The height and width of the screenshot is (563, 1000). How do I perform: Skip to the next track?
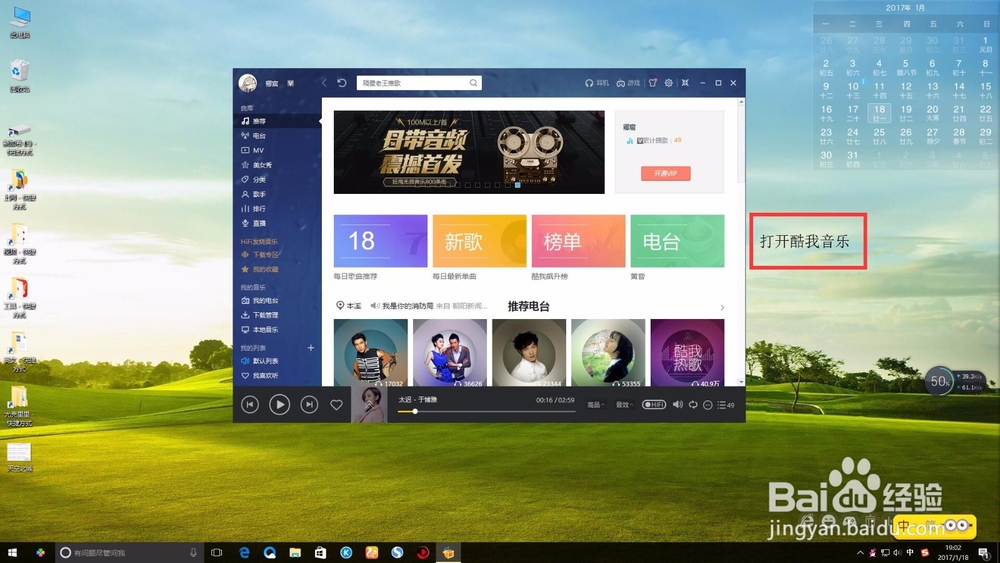coord(309,404)
